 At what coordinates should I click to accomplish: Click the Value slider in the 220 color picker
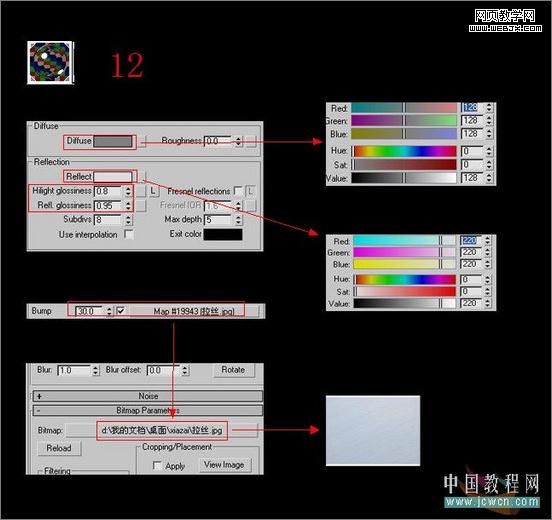[x=404, y=303]
